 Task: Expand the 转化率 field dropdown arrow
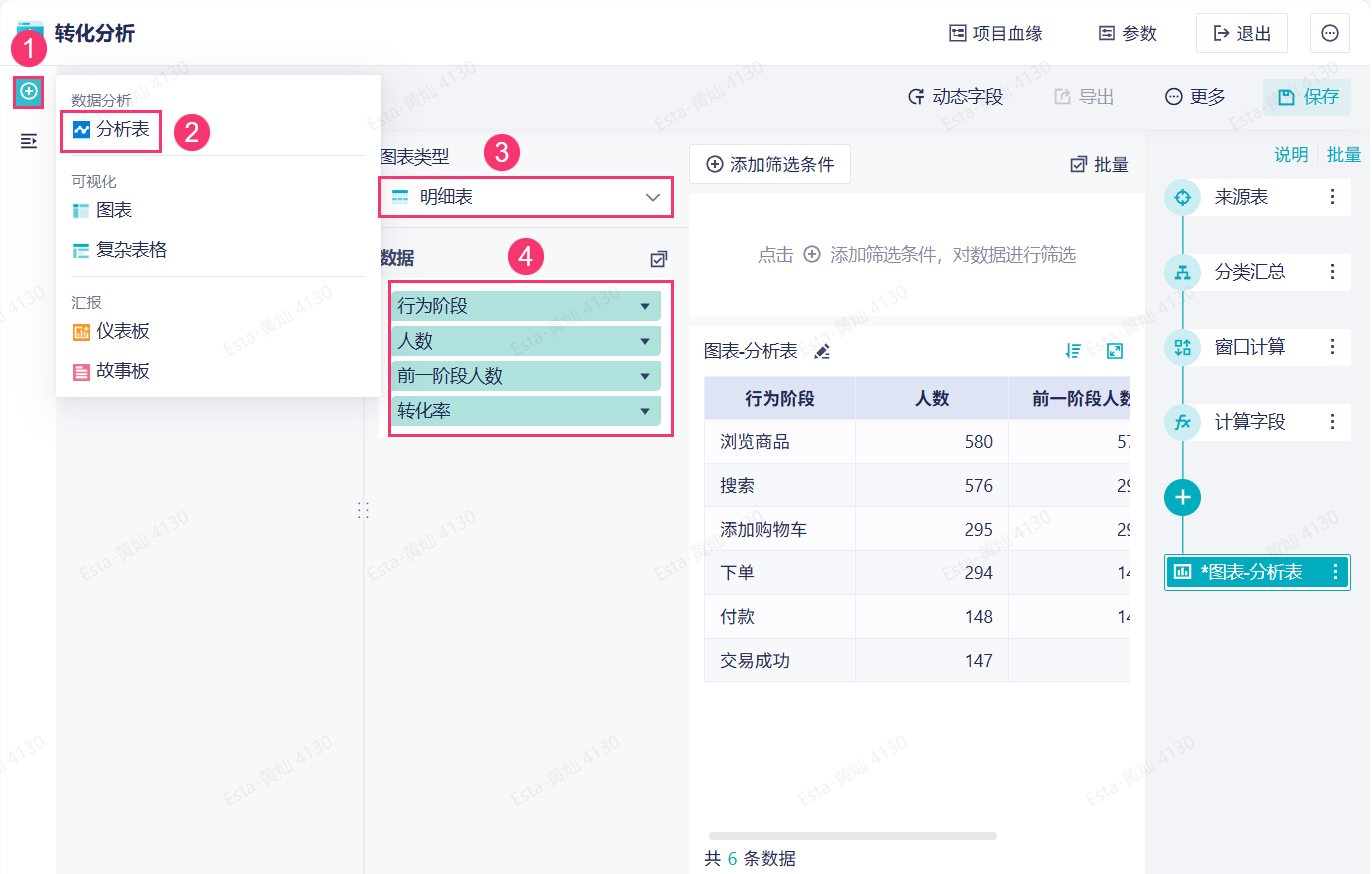point(645,411)
